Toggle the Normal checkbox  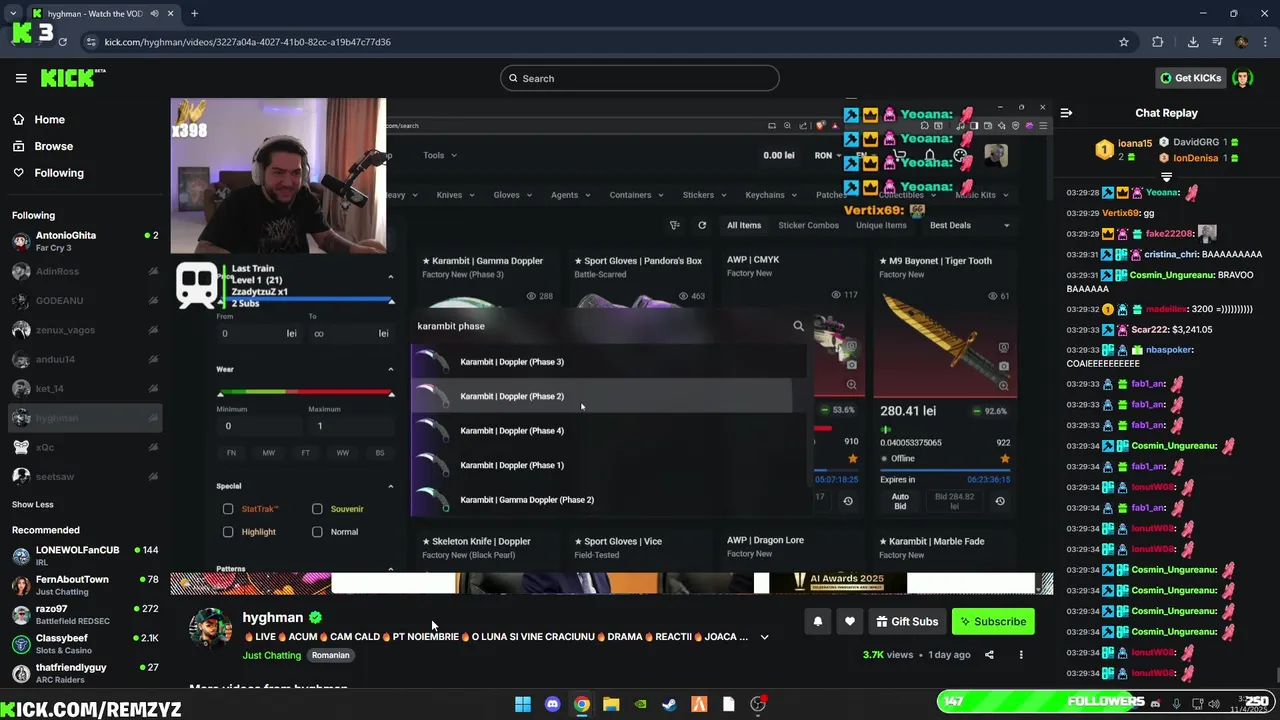pyautogui.click(x=317, y=532)
